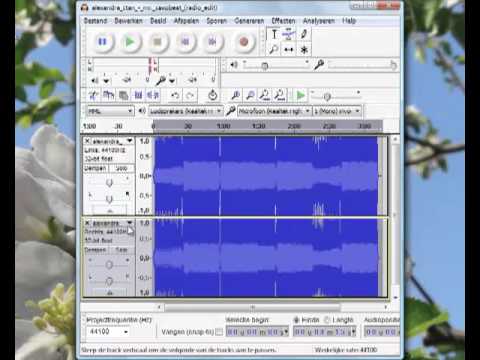The width and height of the screenshot is (480, 360).
Task: Select the Envelope tool
Action: [x=289, y=34]
